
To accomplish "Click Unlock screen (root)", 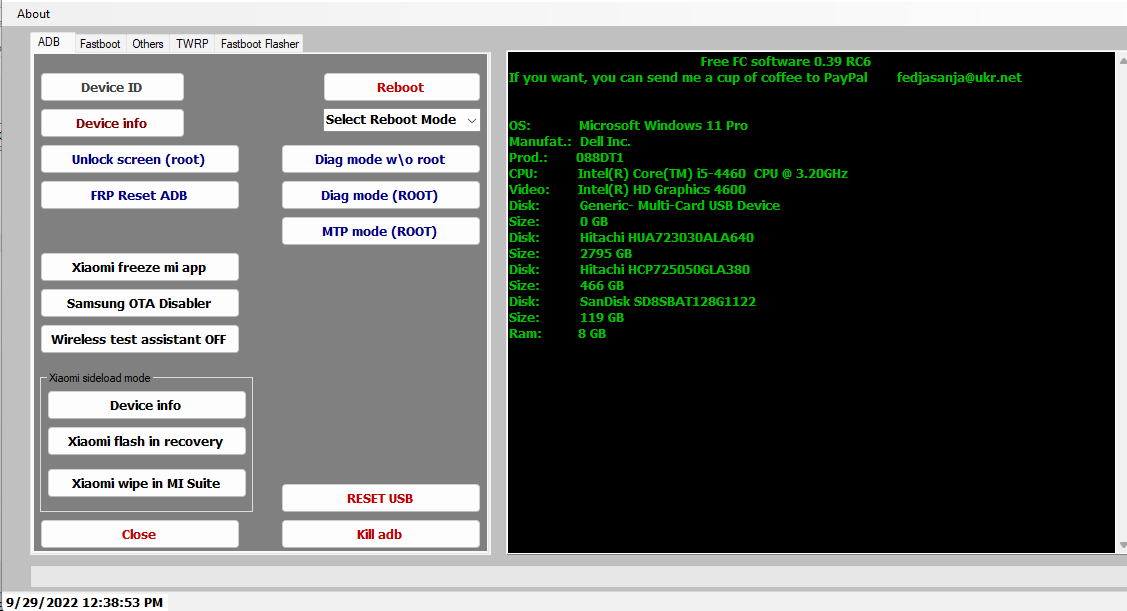I will [139, 159].
